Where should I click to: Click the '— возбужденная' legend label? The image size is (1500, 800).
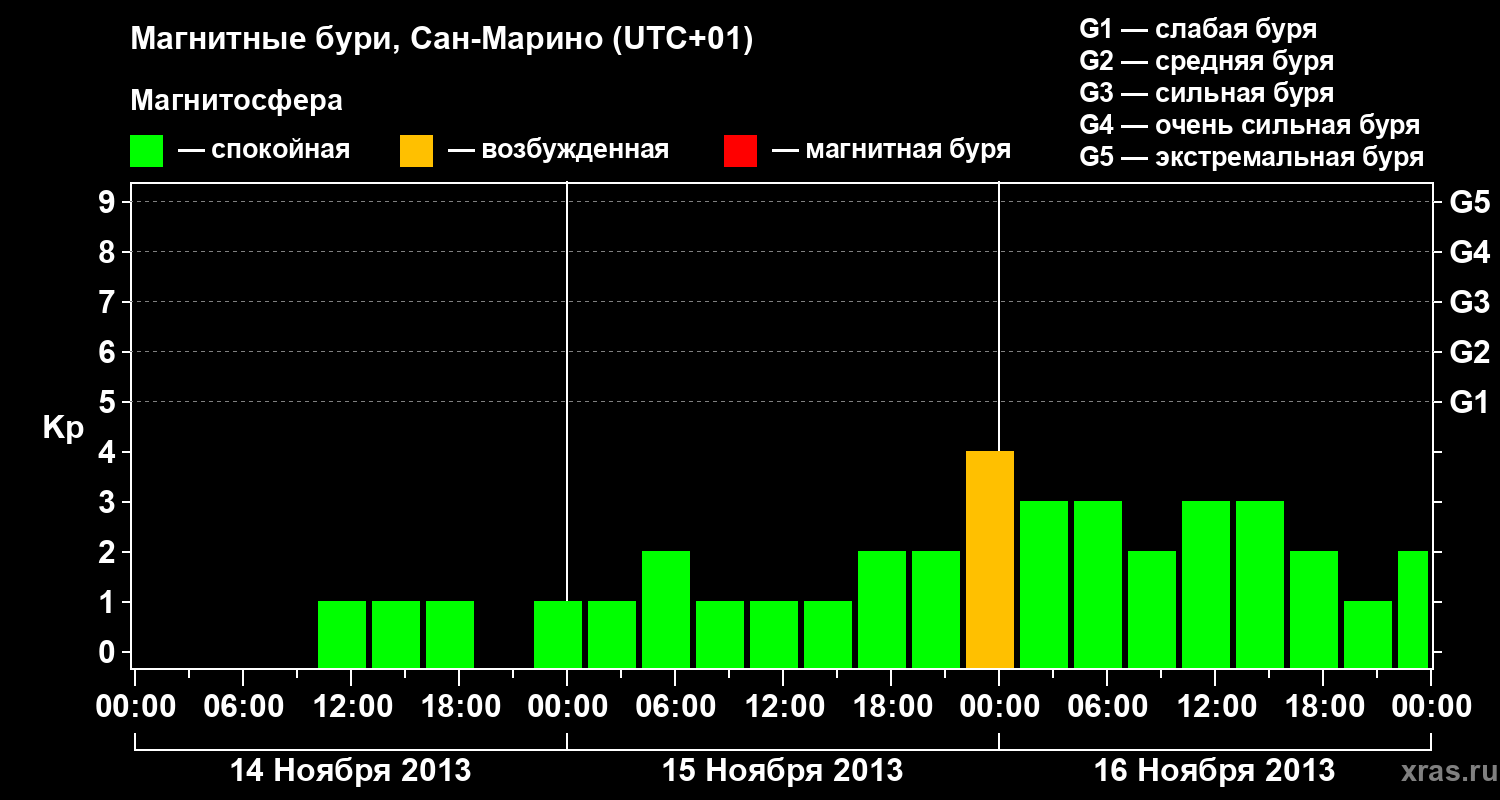[x=558, y=150]
